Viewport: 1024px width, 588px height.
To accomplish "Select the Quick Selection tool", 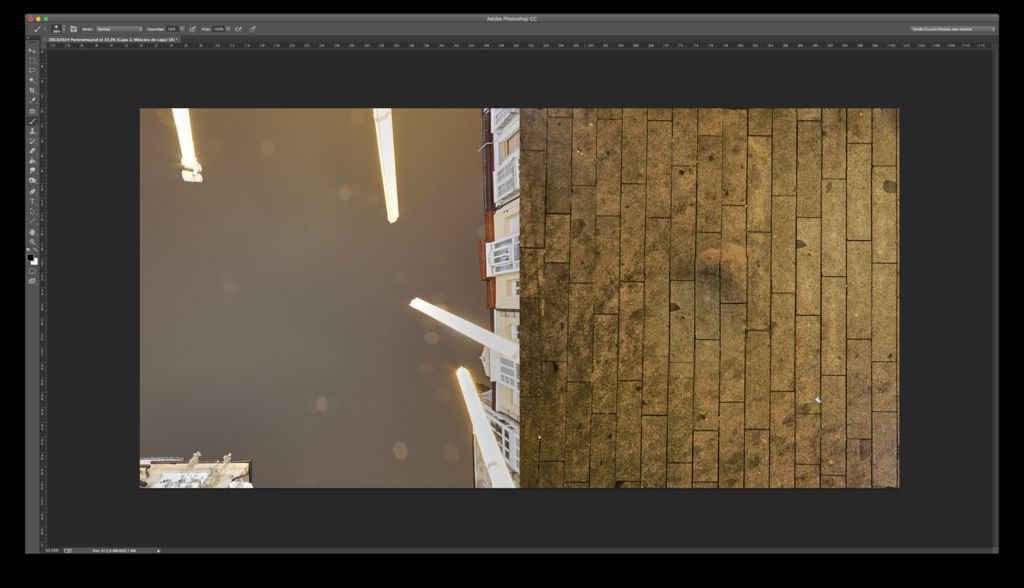I will coord(32,80).
